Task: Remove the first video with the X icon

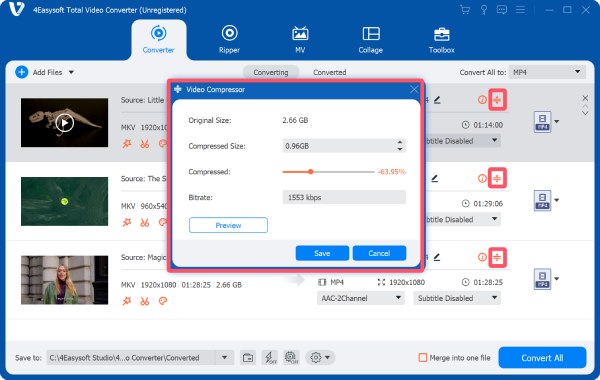Action: pyautogui.click(x=585, y=98)
